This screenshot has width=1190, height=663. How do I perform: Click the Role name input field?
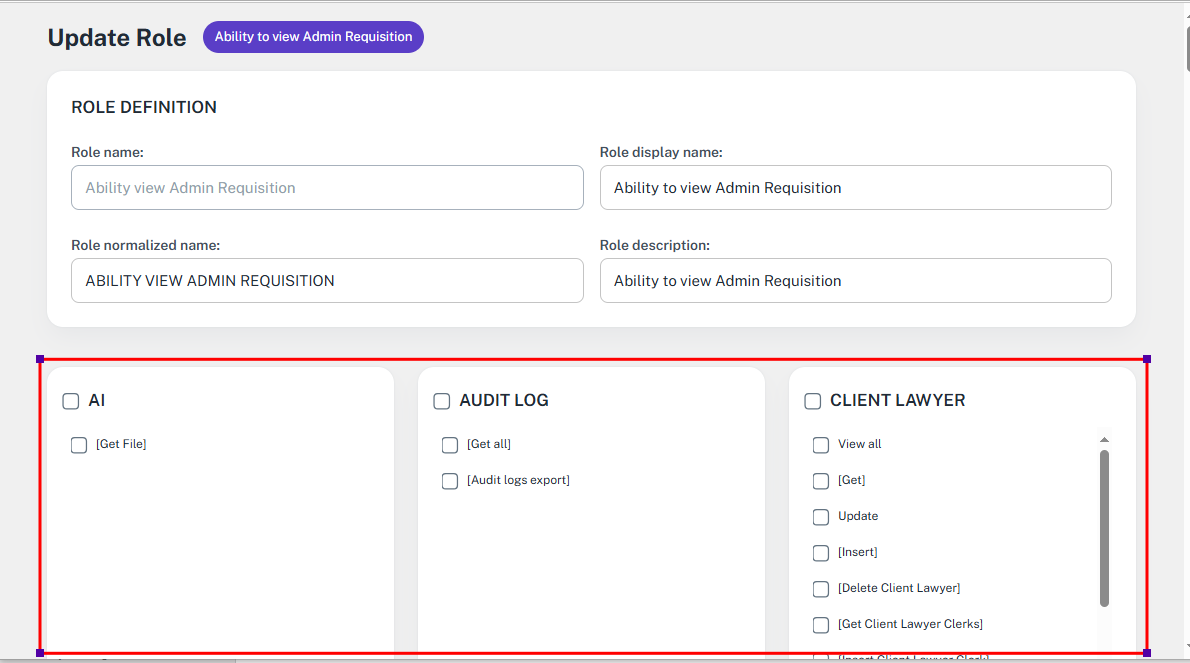pos(327,188)
